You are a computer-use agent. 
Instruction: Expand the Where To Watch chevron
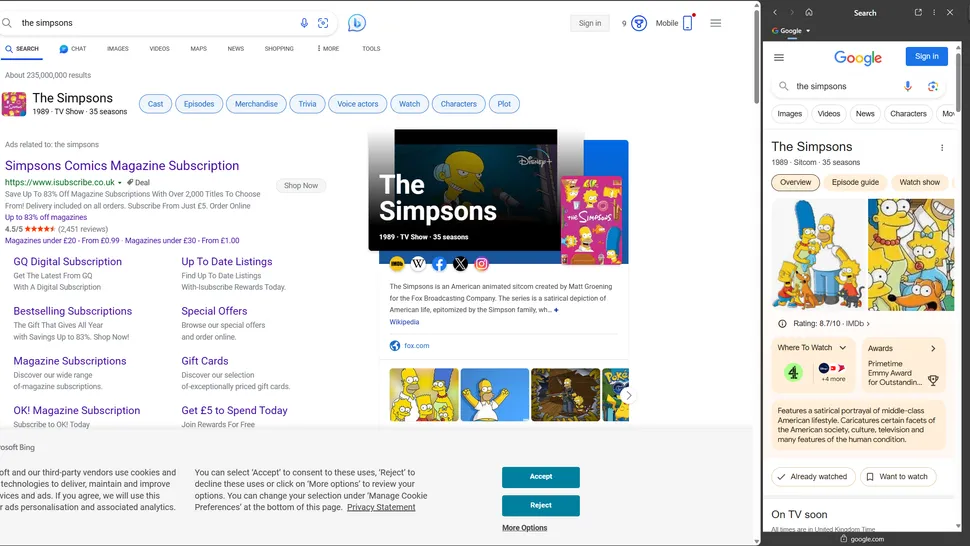tap(843, 348)
